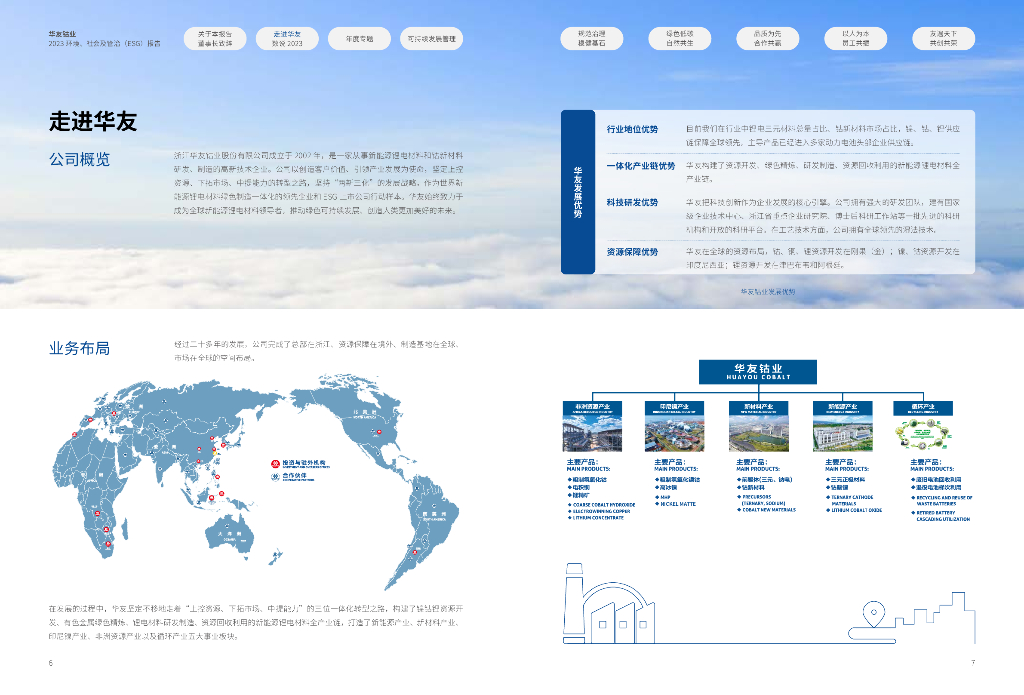Click MAIN PRODUCTS under 循环产业
The image size is (1024, 695).
click(x=932, y=469)
